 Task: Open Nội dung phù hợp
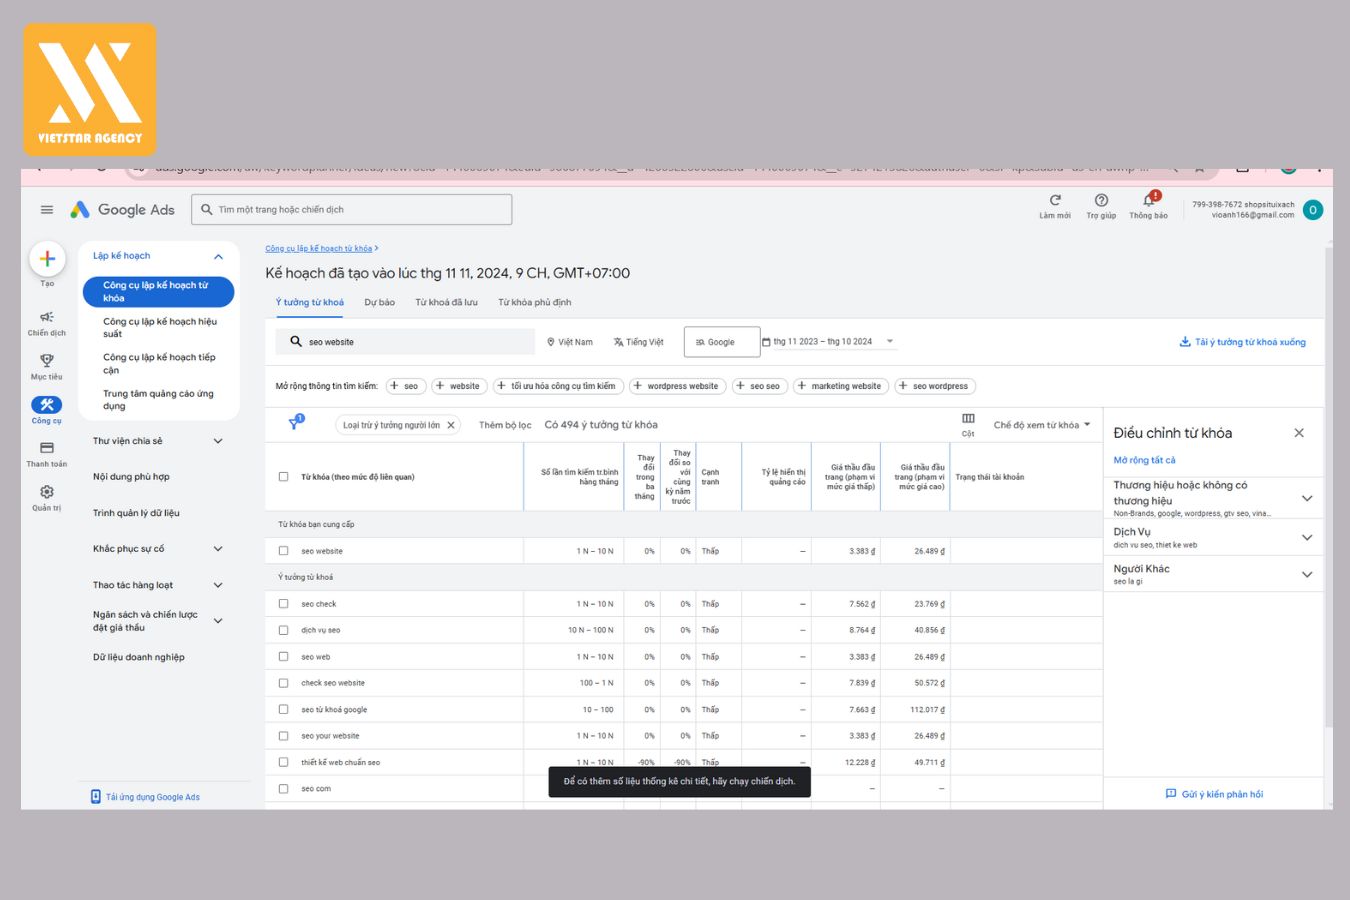pyautogui.click(x=131, y=477)
